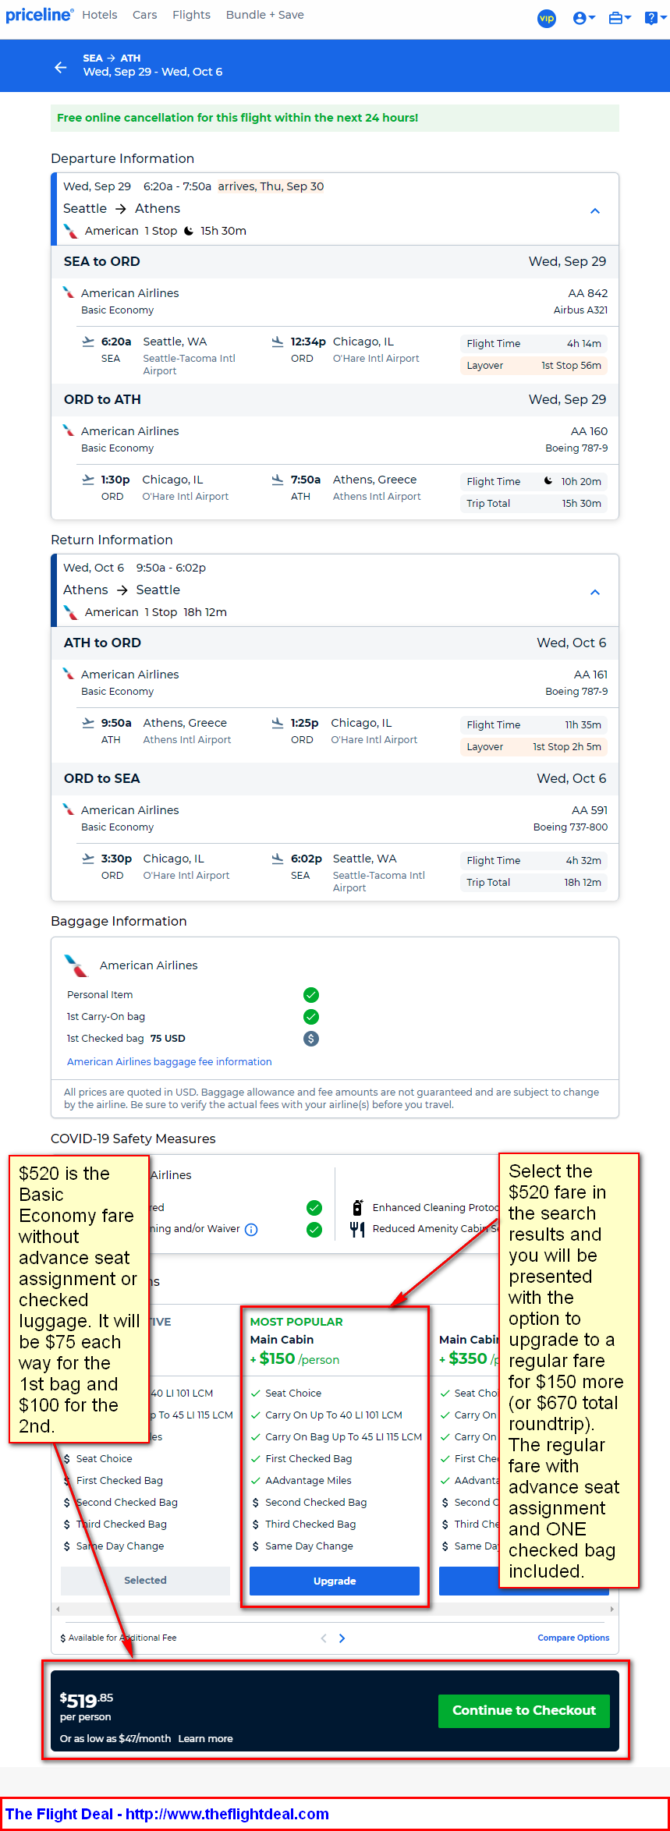This screenshot has height=1831, width=670.
Task: Click the Selected Basic Economy button
Action: click(x=145, y=1581)
